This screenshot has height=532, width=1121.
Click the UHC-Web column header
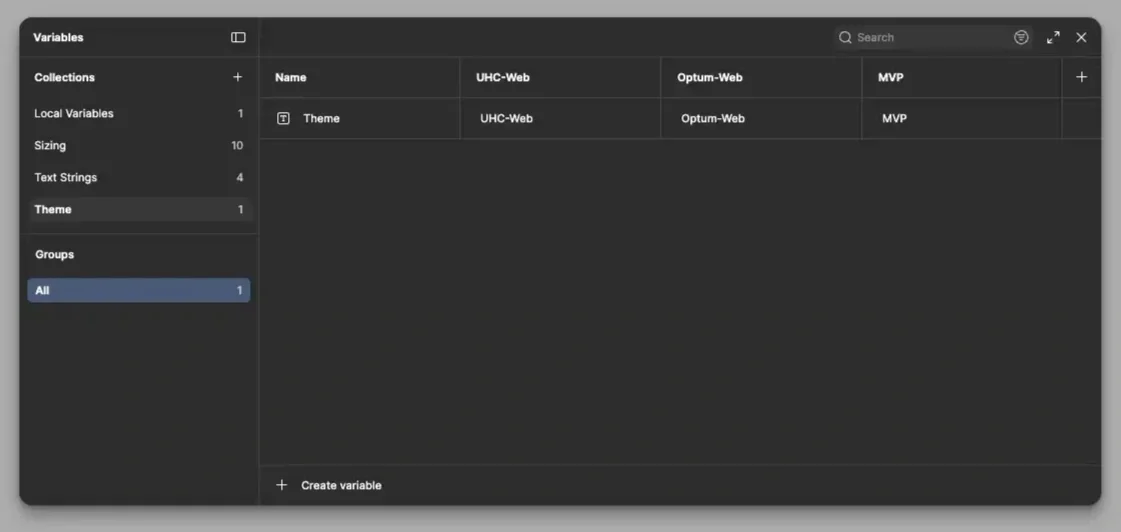[560, 77]
